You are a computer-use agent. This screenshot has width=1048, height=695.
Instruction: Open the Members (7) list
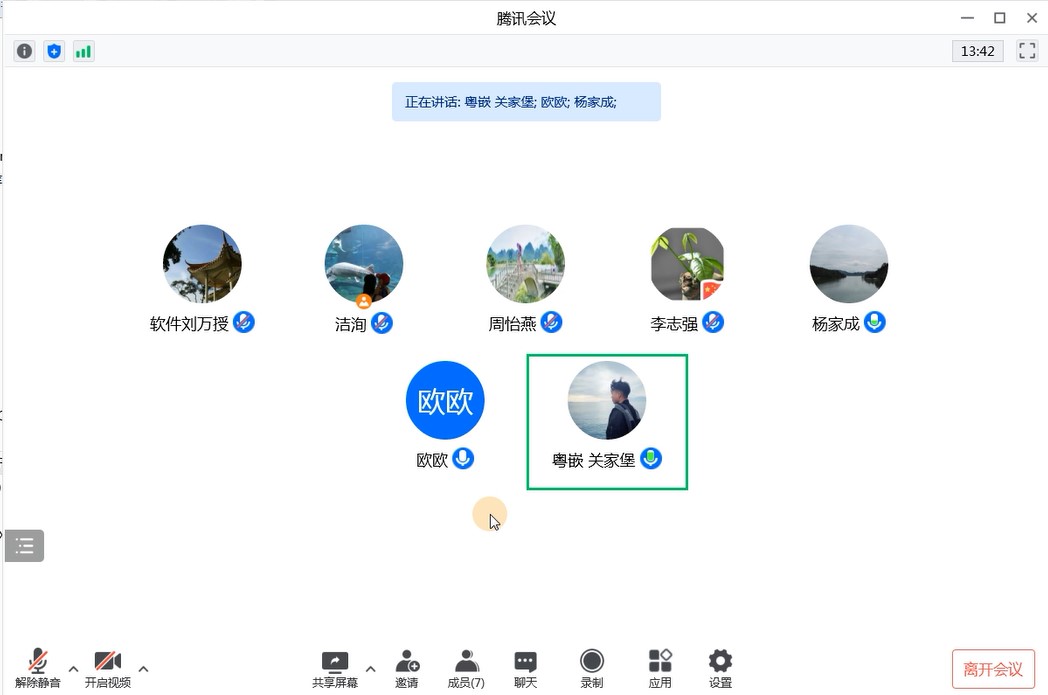[x=466, y=668]
